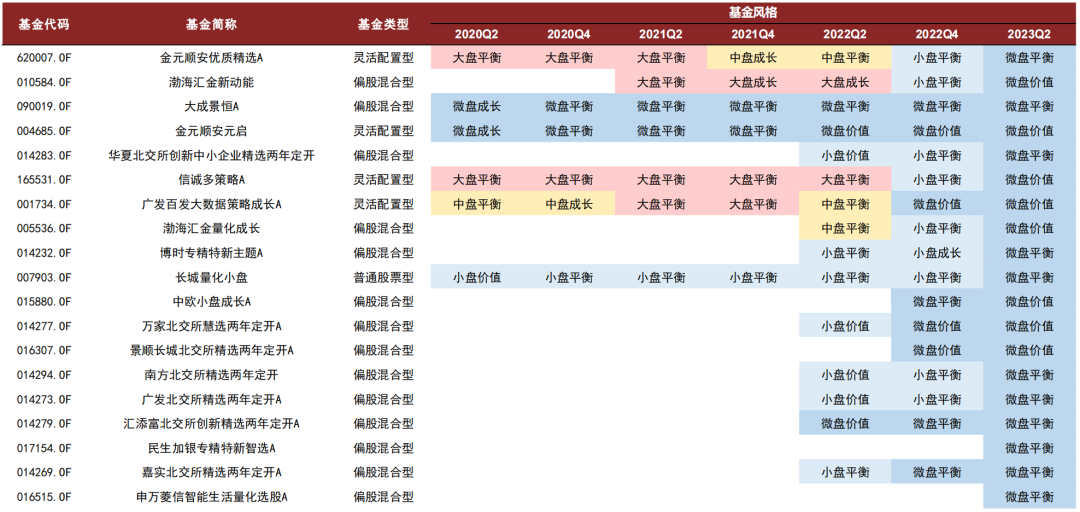Select the 2020Q2 column header
The width and height of the screenshot is (1080, 512).
[x=477, y=34]
